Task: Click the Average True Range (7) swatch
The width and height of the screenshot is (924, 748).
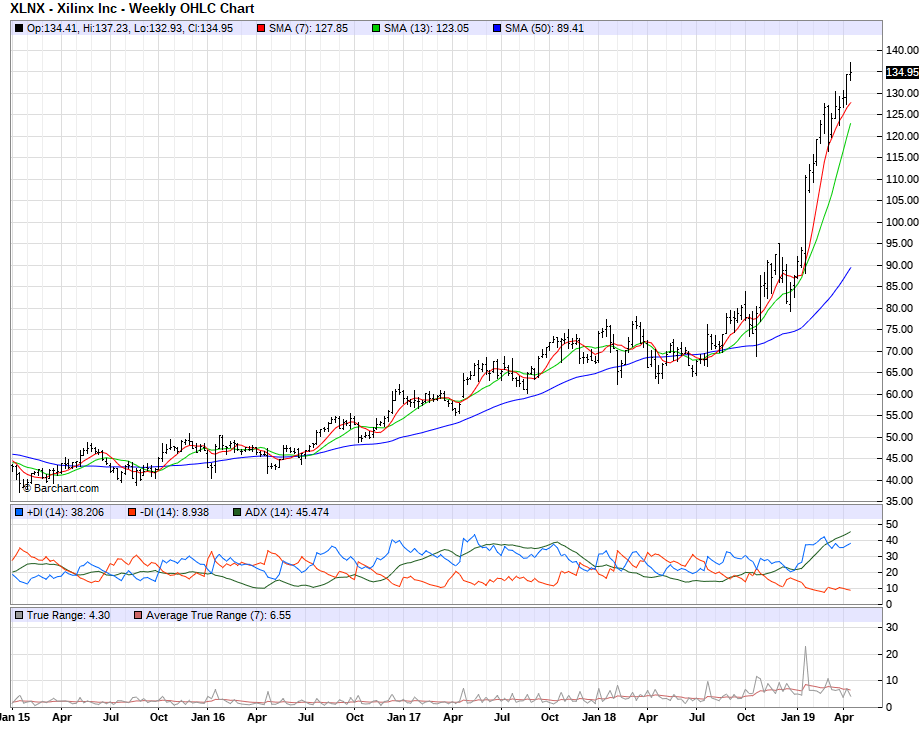Action: (x=138, y=615)
